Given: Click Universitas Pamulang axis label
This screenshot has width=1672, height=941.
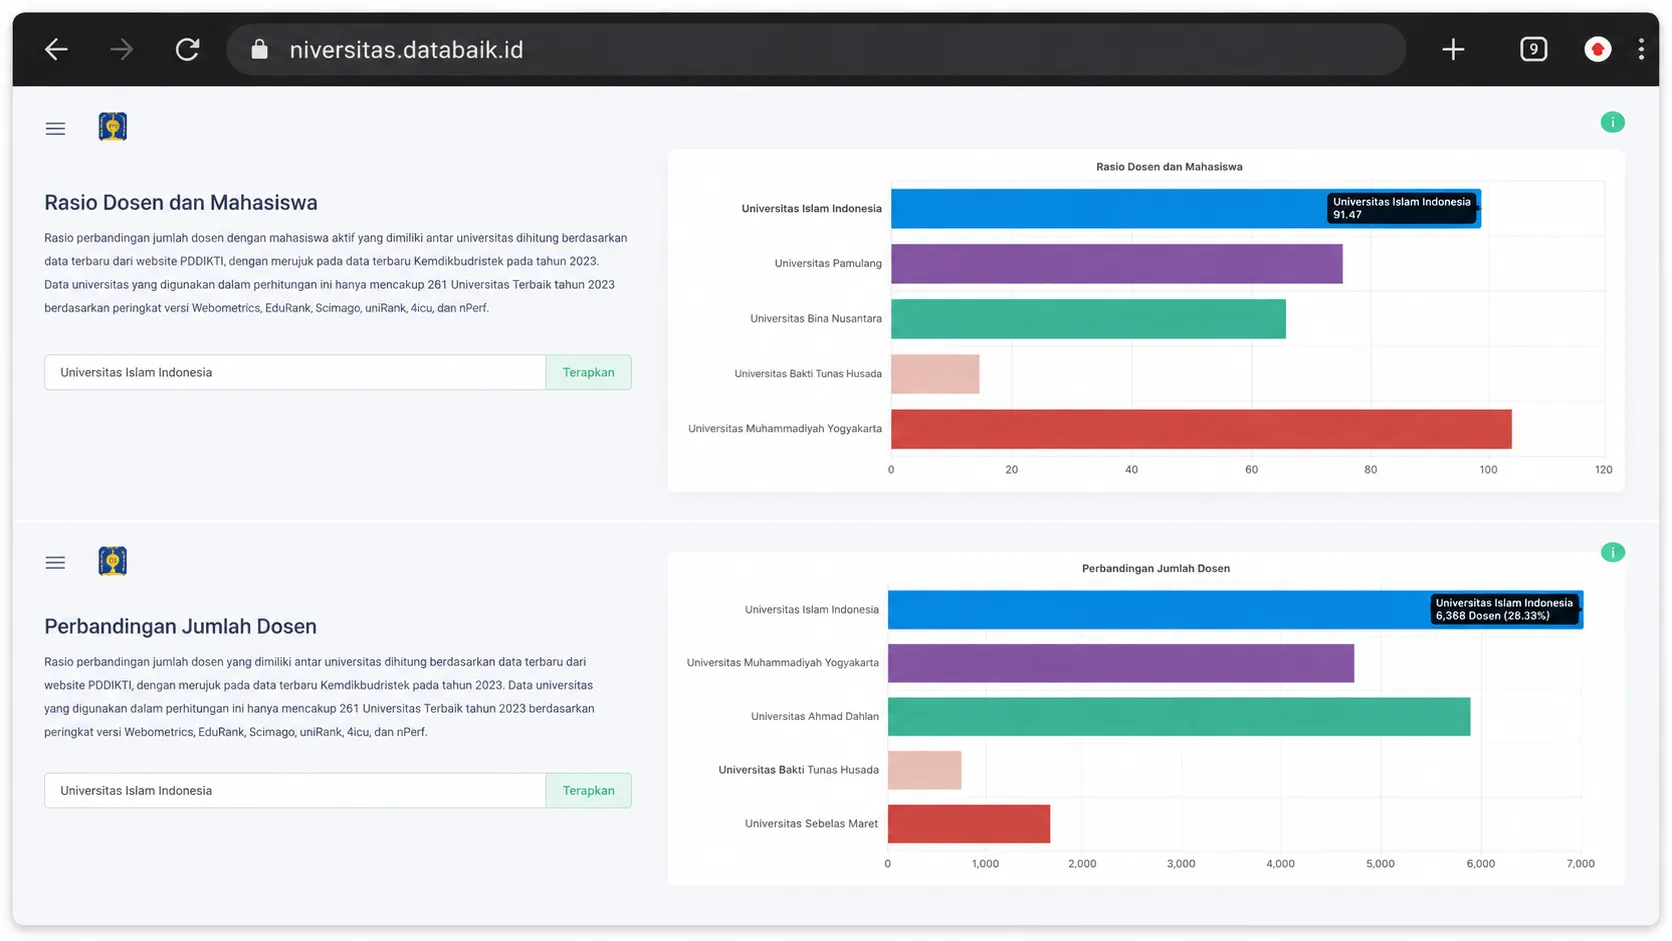Looking at the screenshot, I should tap(828, 263).
